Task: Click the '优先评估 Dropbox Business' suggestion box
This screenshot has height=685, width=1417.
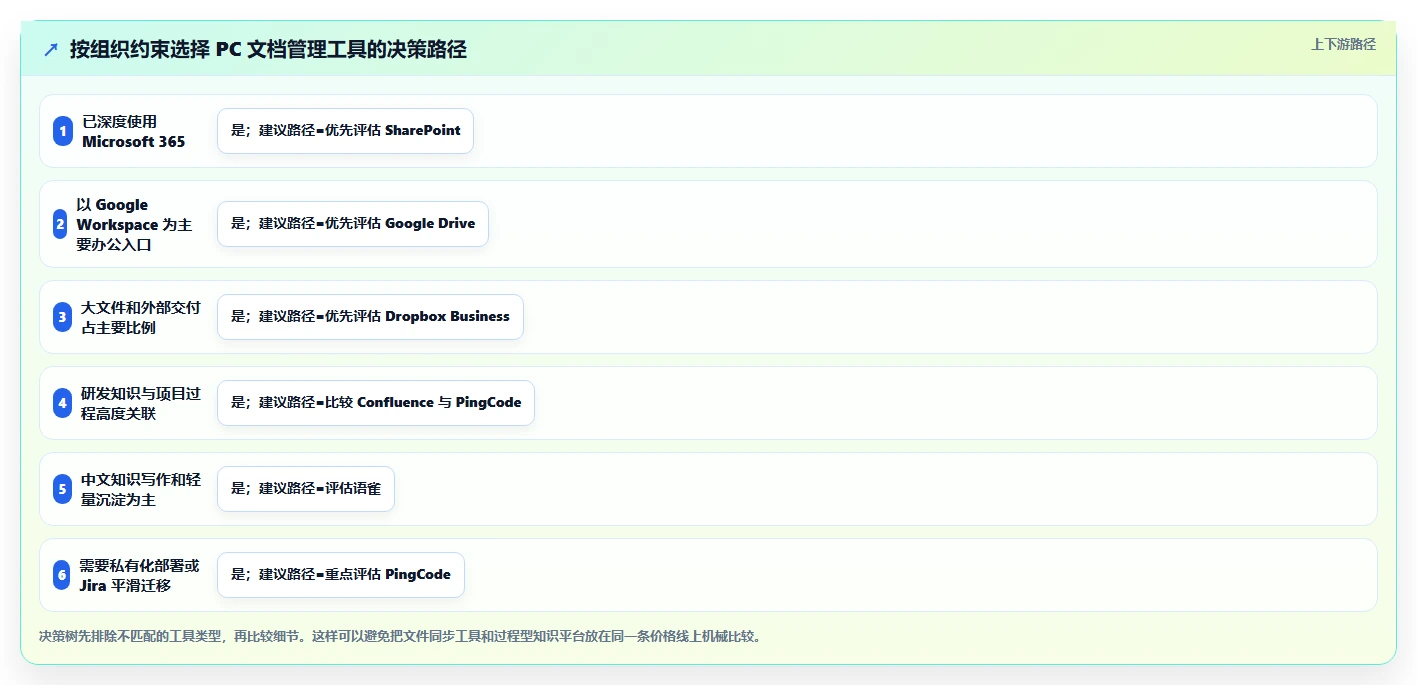Action: click(370, 317)
